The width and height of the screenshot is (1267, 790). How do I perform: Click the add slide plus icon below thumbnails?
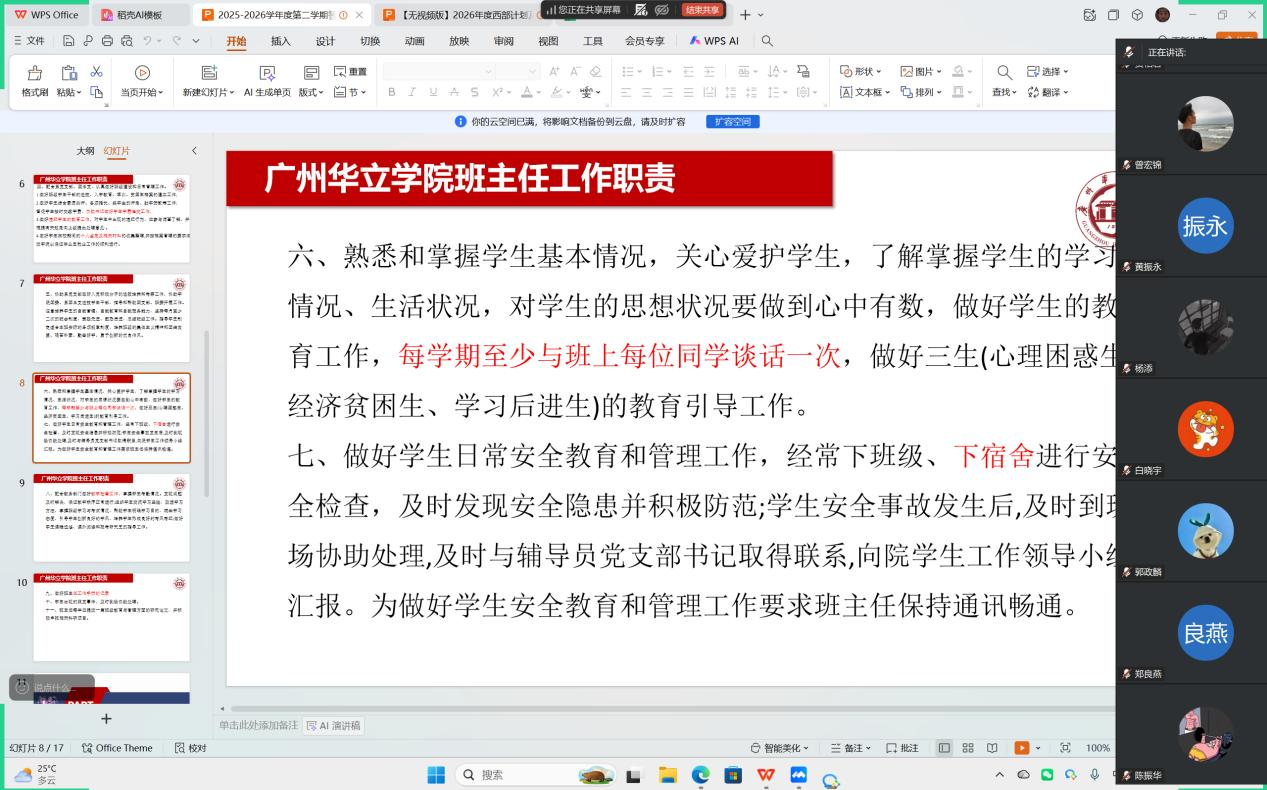pos(106,718)
